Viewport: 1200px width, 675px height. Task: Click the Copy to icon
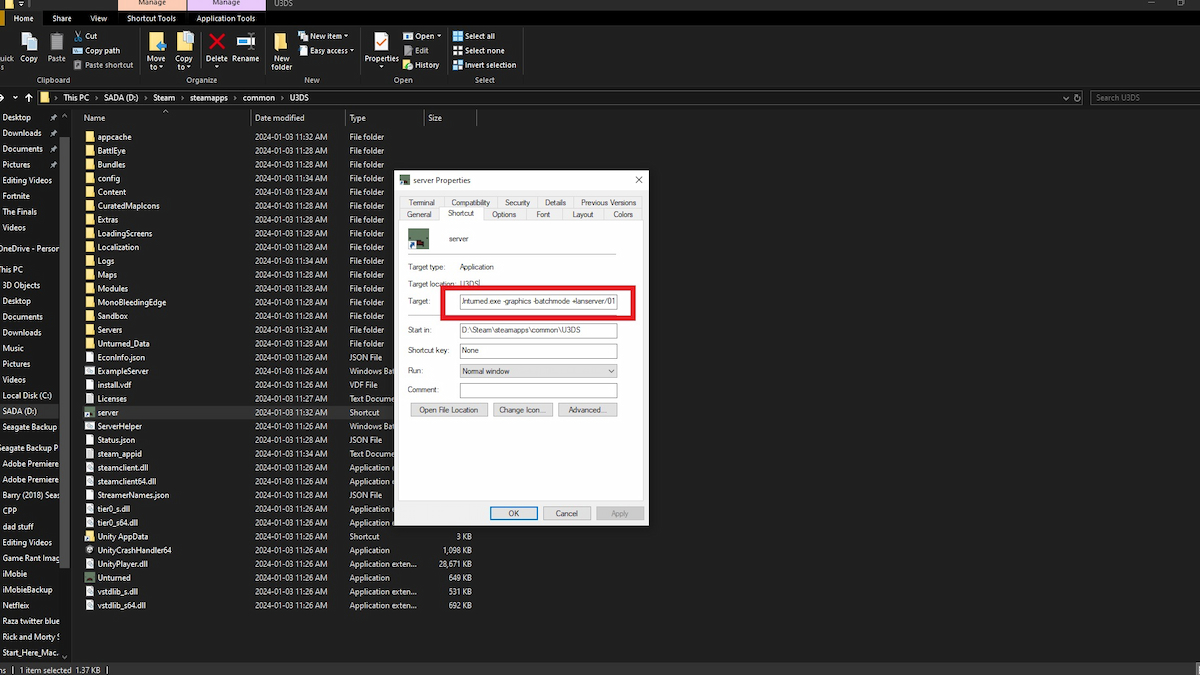click(184, 47)
